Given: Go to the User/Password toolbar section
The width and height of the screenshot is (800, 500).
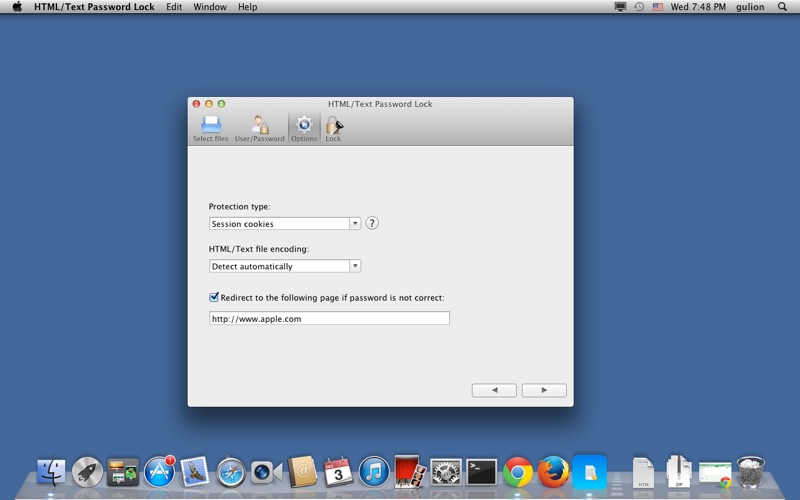Looking at the screenshot, I should pyautogui.click(x=259, y=129).
